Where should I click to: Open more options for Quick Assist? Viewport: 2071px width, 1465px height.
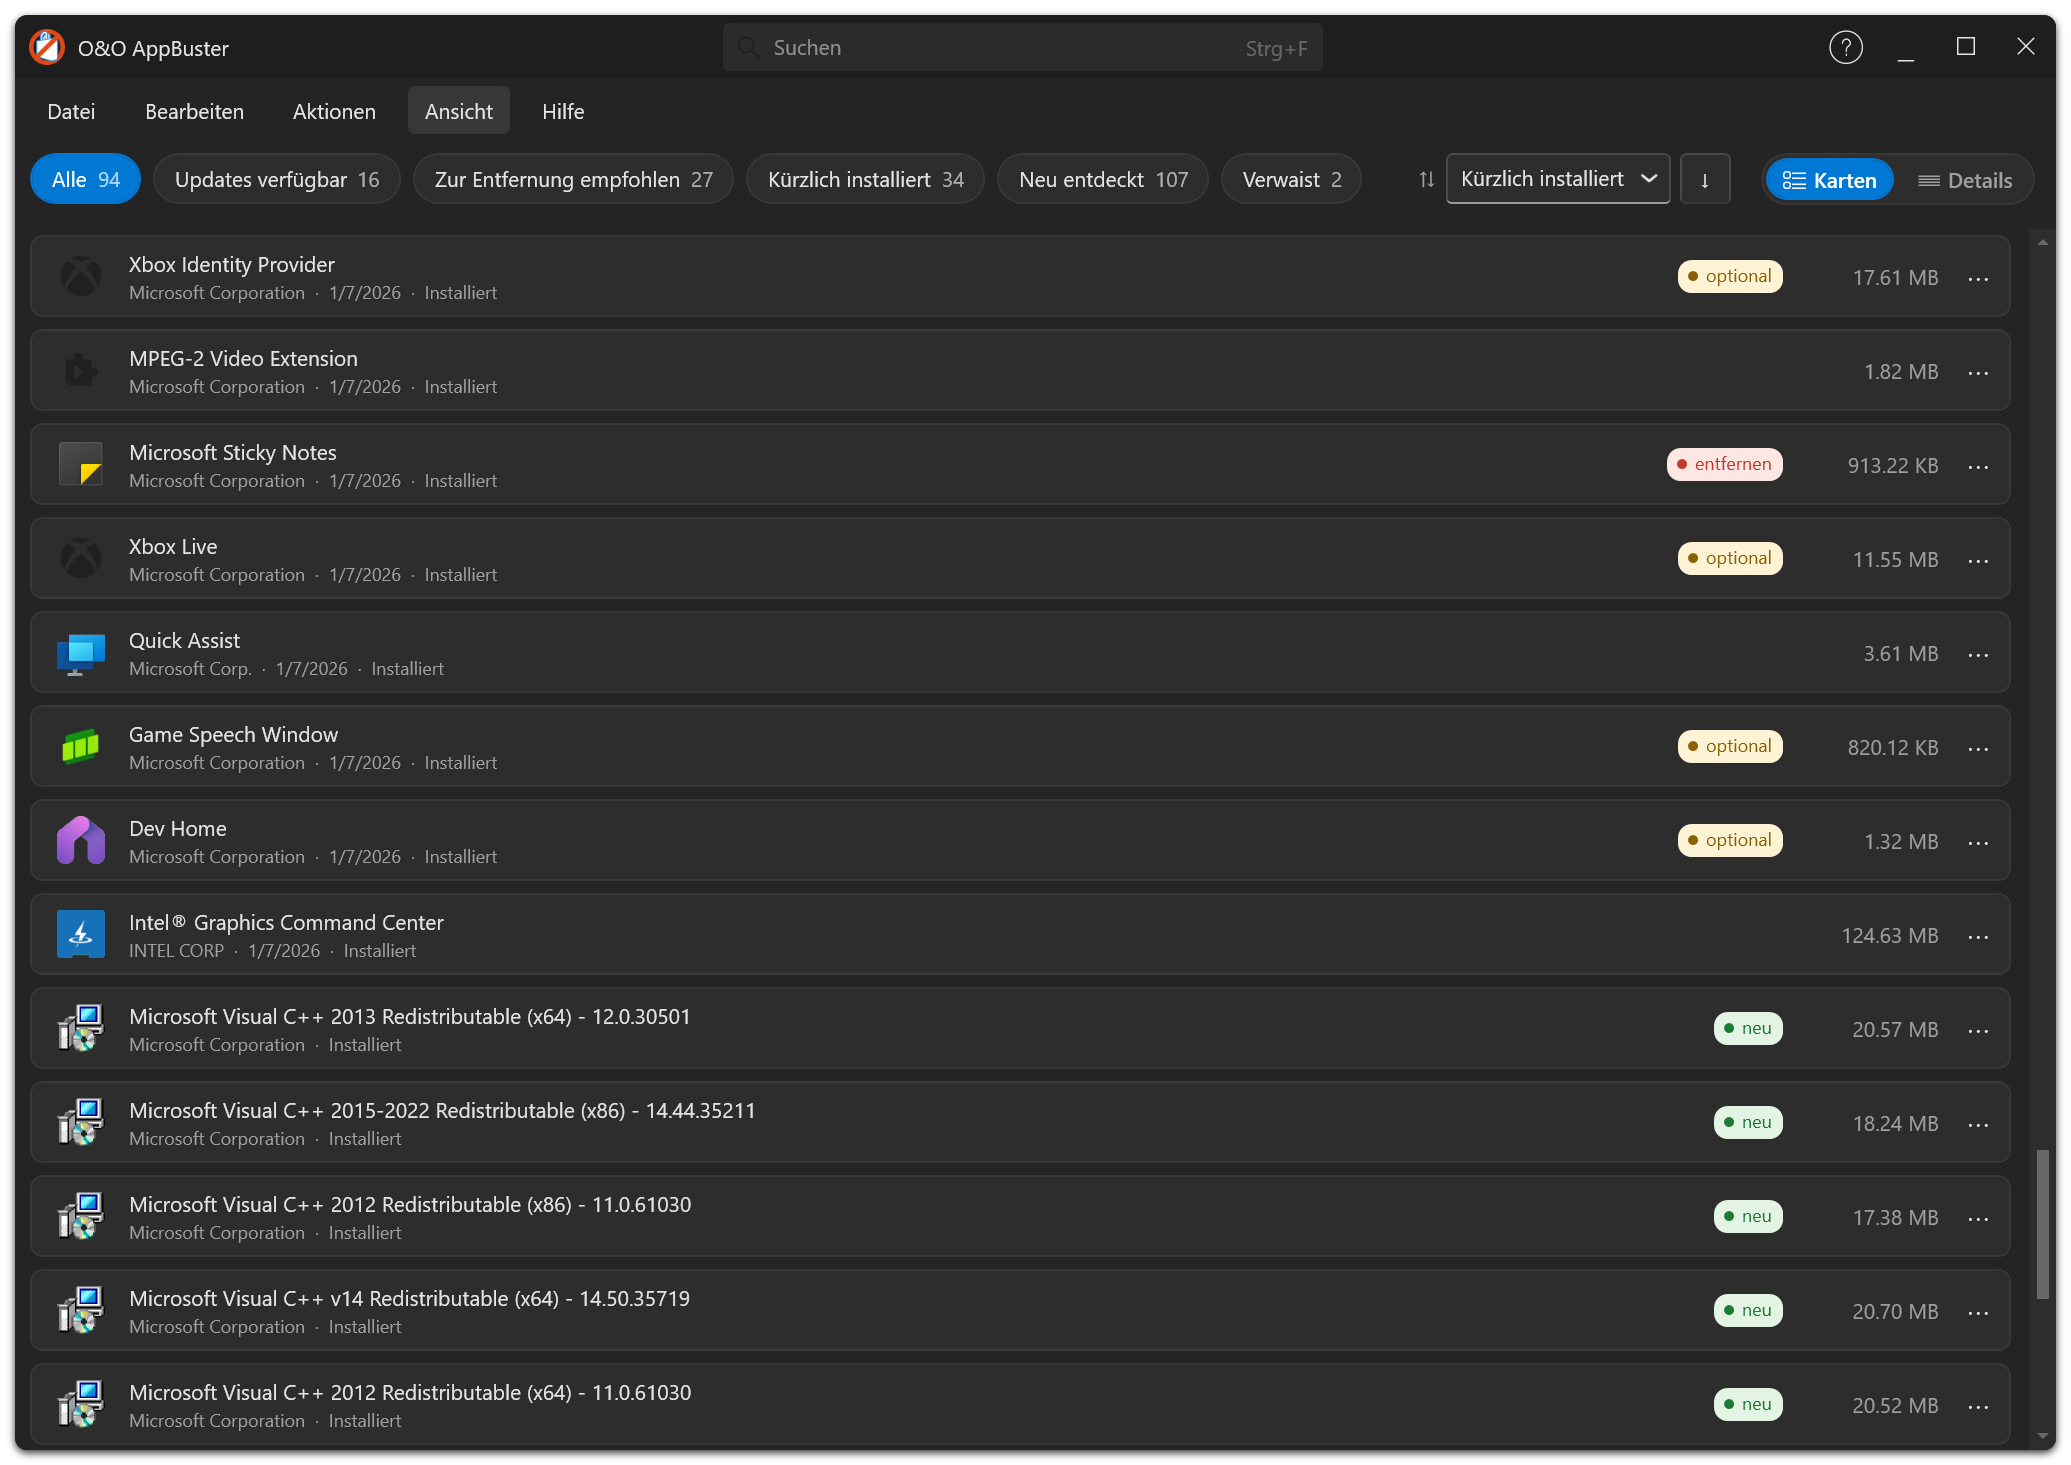[1978, 654]
